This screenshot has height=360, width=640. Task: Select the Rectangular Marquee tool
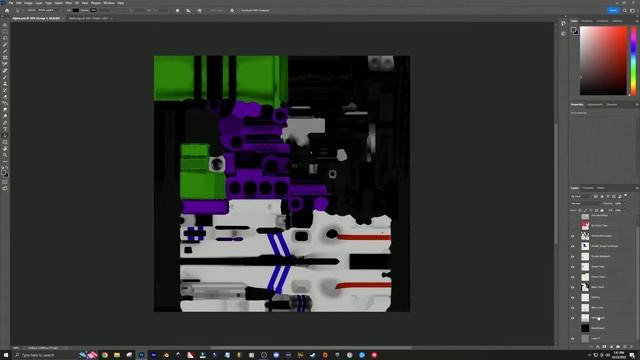click(5, 31)
